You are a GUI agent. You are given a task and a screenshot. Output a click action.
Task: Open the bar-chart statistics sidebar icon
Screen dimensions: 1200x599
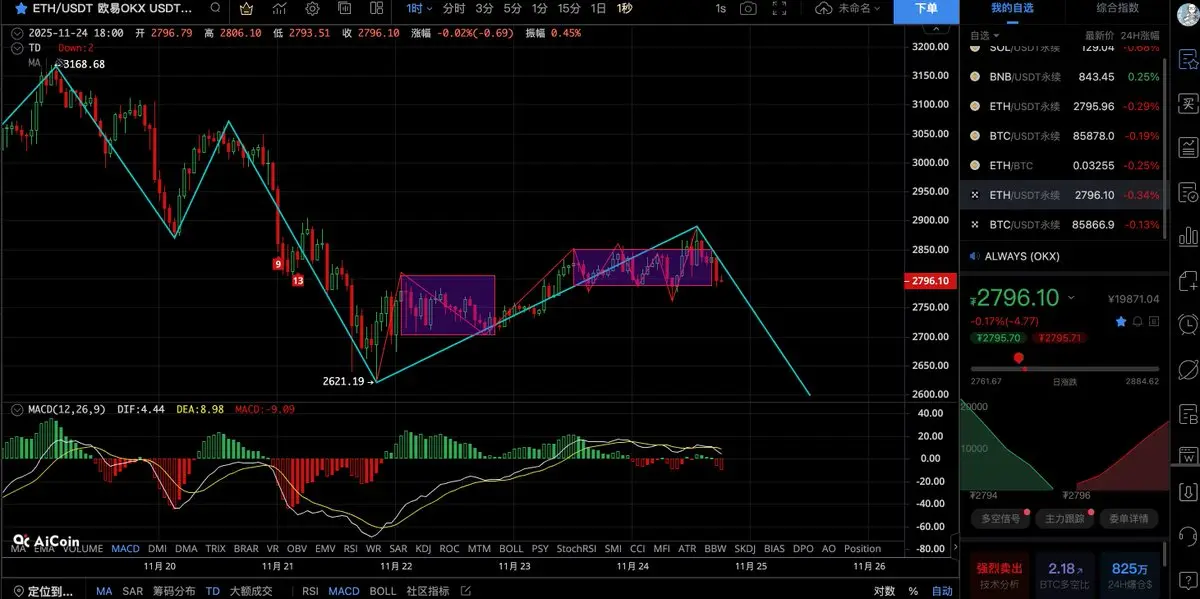pos(1188,237)
